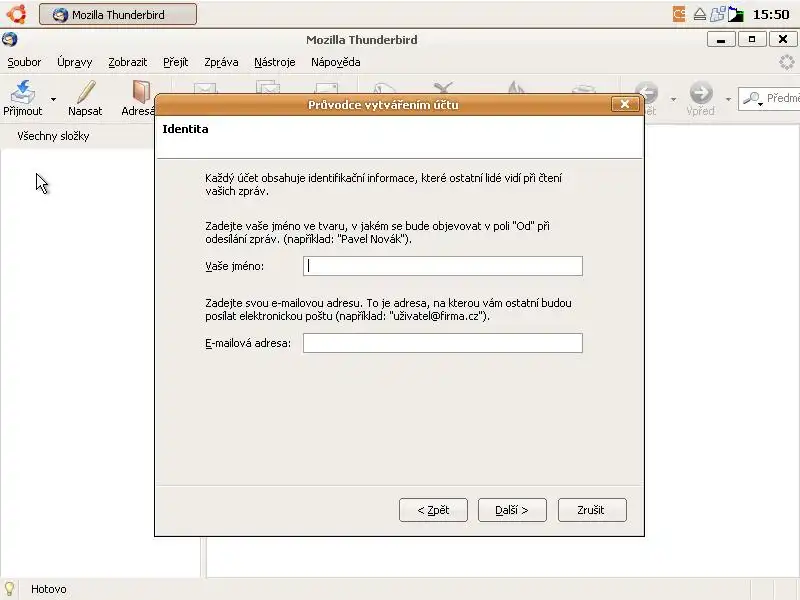Click the Mozilla Thunderbird taskbar button
This screenshot has height=600, width=800.
[x=118, y=14]
